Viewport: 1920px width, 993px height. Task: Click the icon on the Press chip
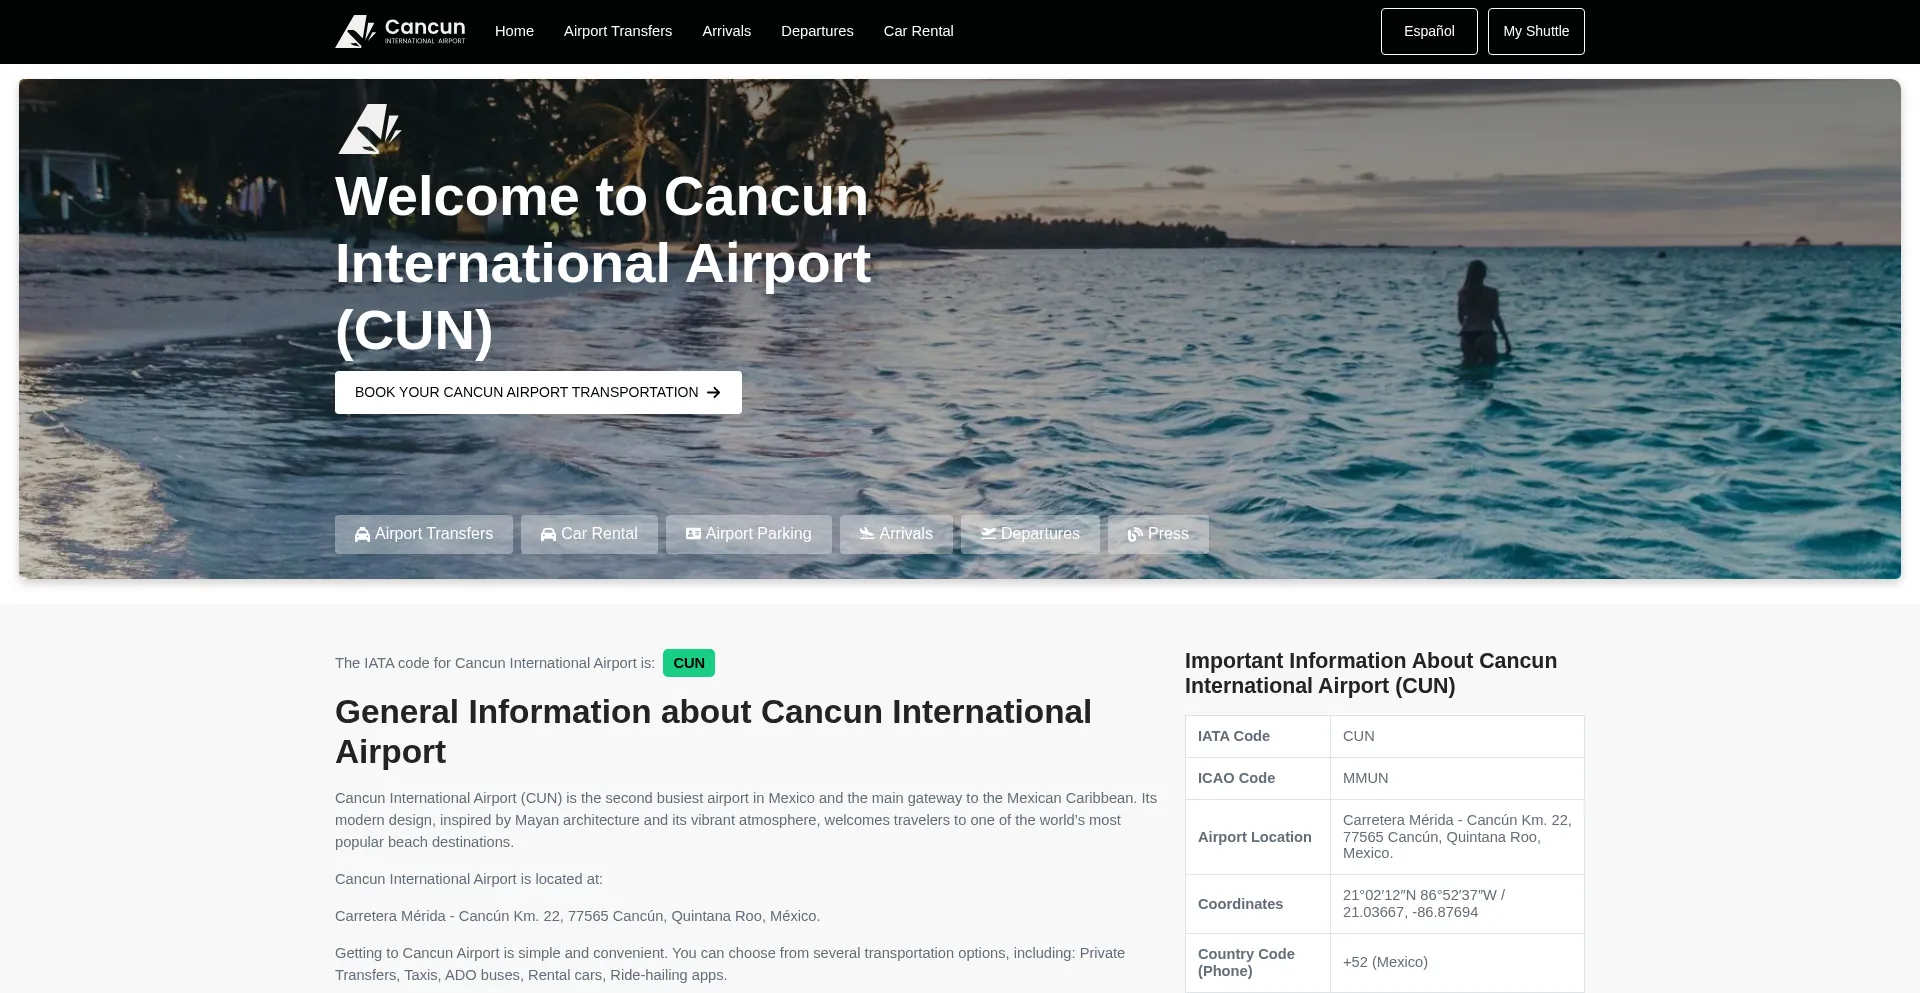tap(1135, 535)
